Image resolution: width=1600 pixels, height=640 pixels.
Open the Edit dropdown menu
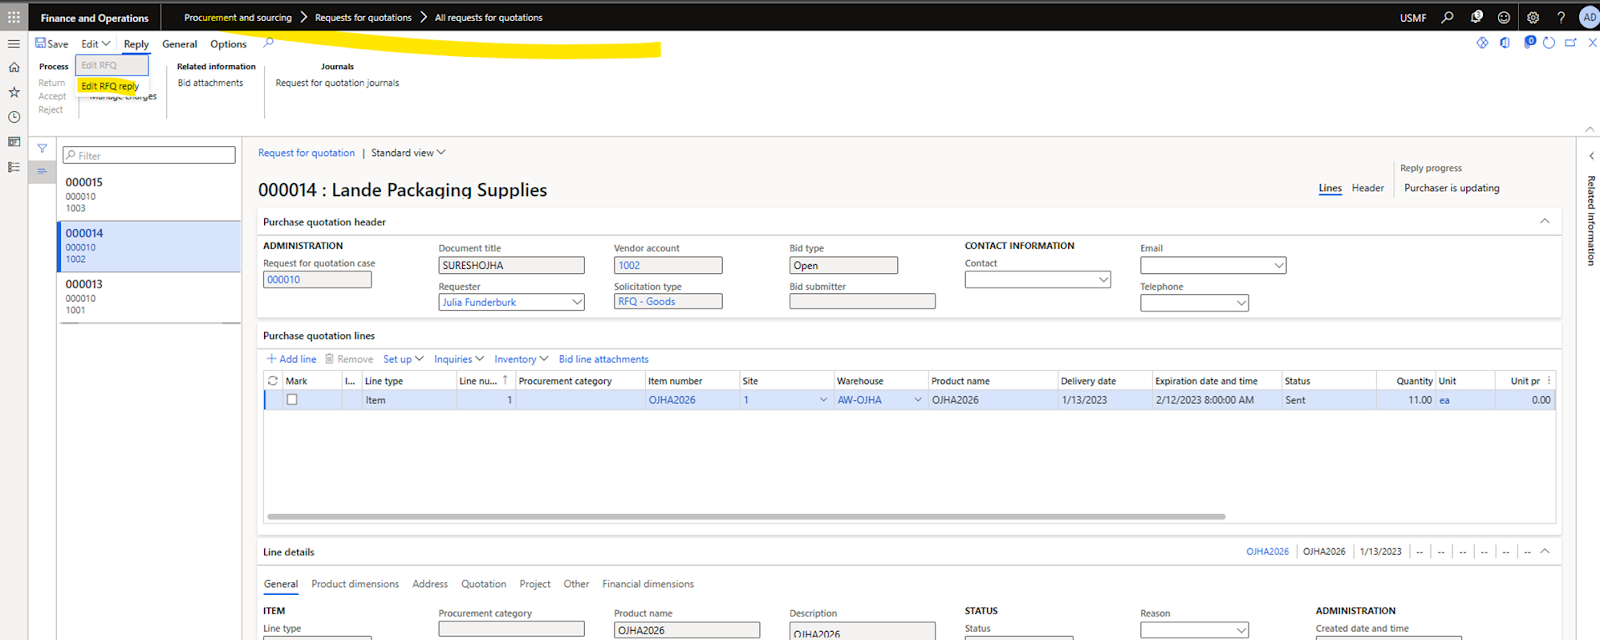(x=96, y=44)
